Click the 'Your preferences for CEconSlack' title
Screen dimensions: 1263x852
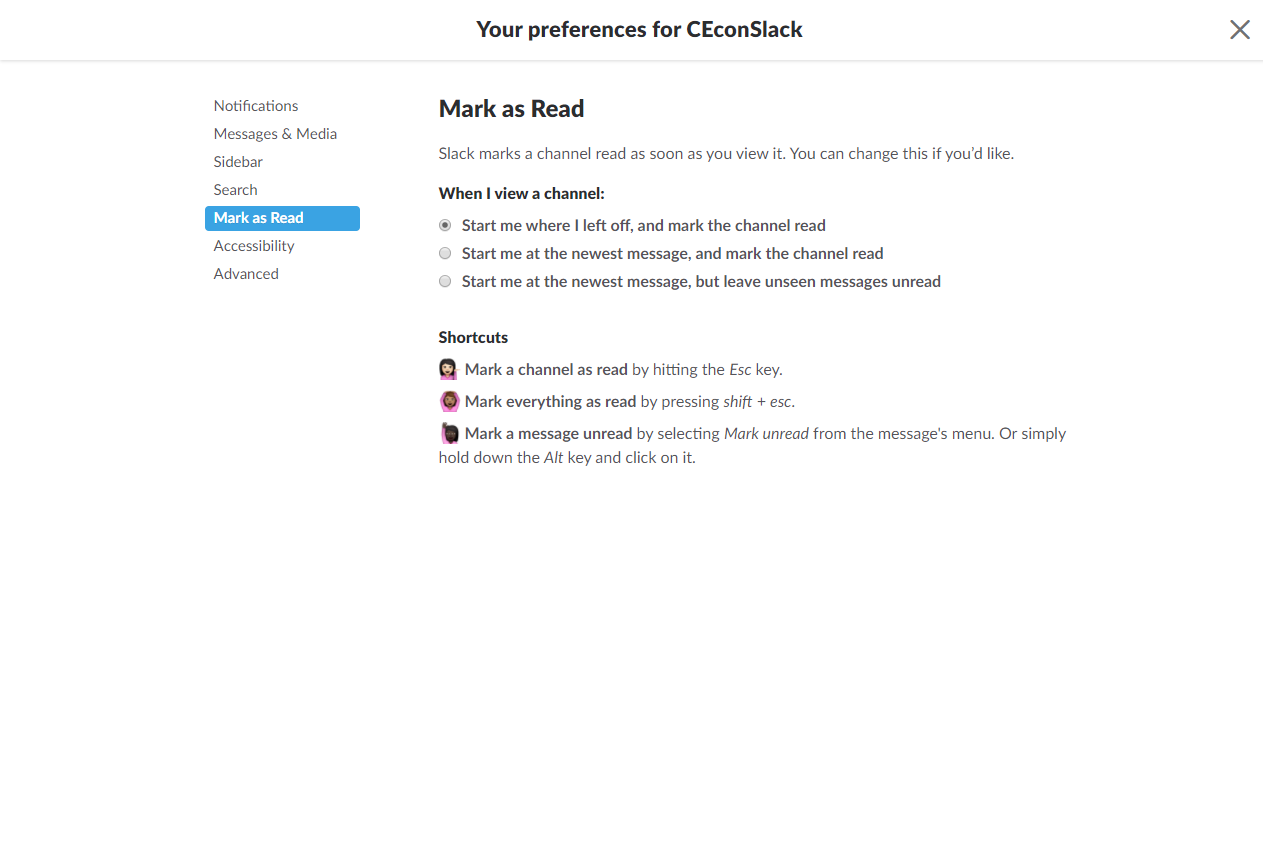pos(639,30)
